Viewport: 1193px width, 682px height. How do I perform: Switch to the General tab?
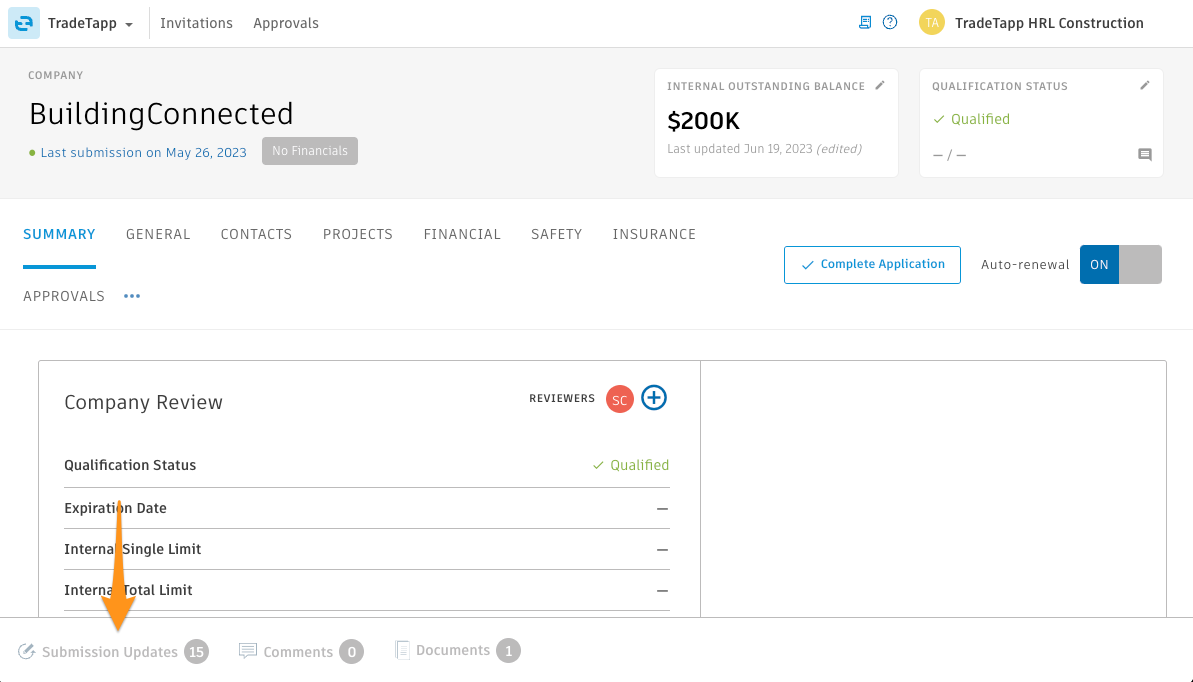[158, 234]
